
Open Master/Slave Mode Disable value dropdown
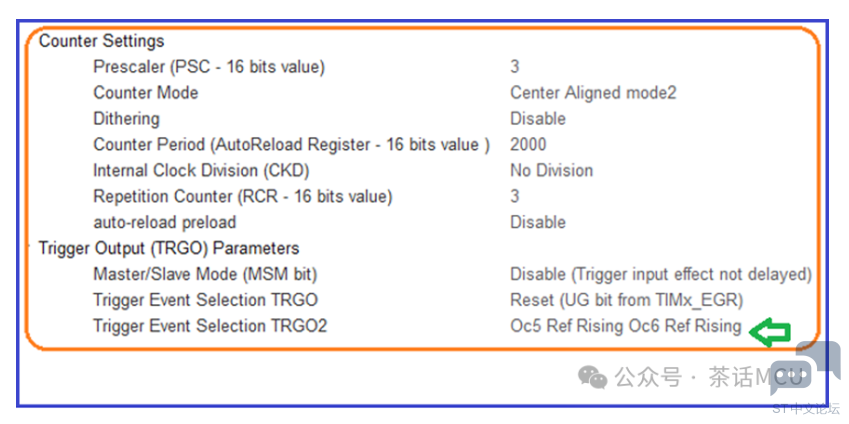(661, 275)
